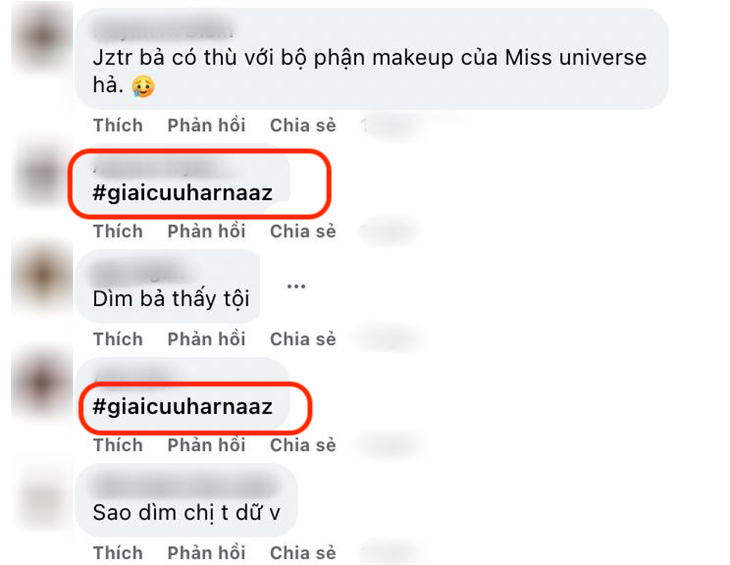The image size is (730, 565).
Task: Click Phản hồi under 'Sao dìm chị t dữ v'
Action: tap(206, 553)
